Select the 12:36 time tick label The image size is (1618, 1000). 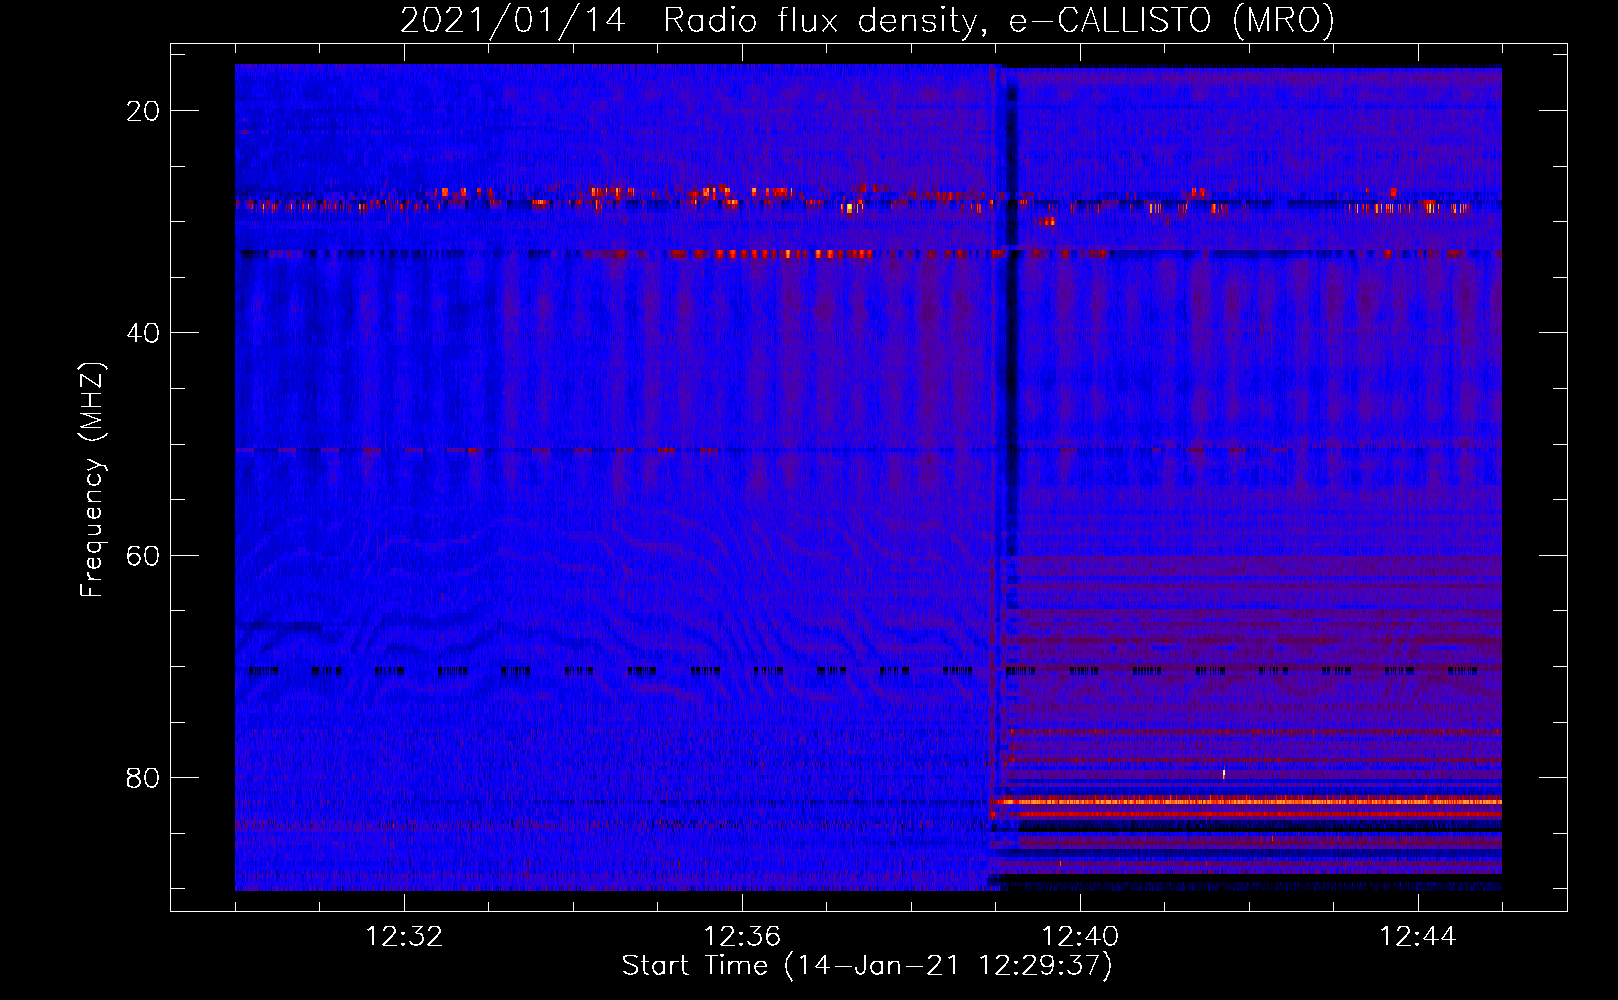point(742,937)
